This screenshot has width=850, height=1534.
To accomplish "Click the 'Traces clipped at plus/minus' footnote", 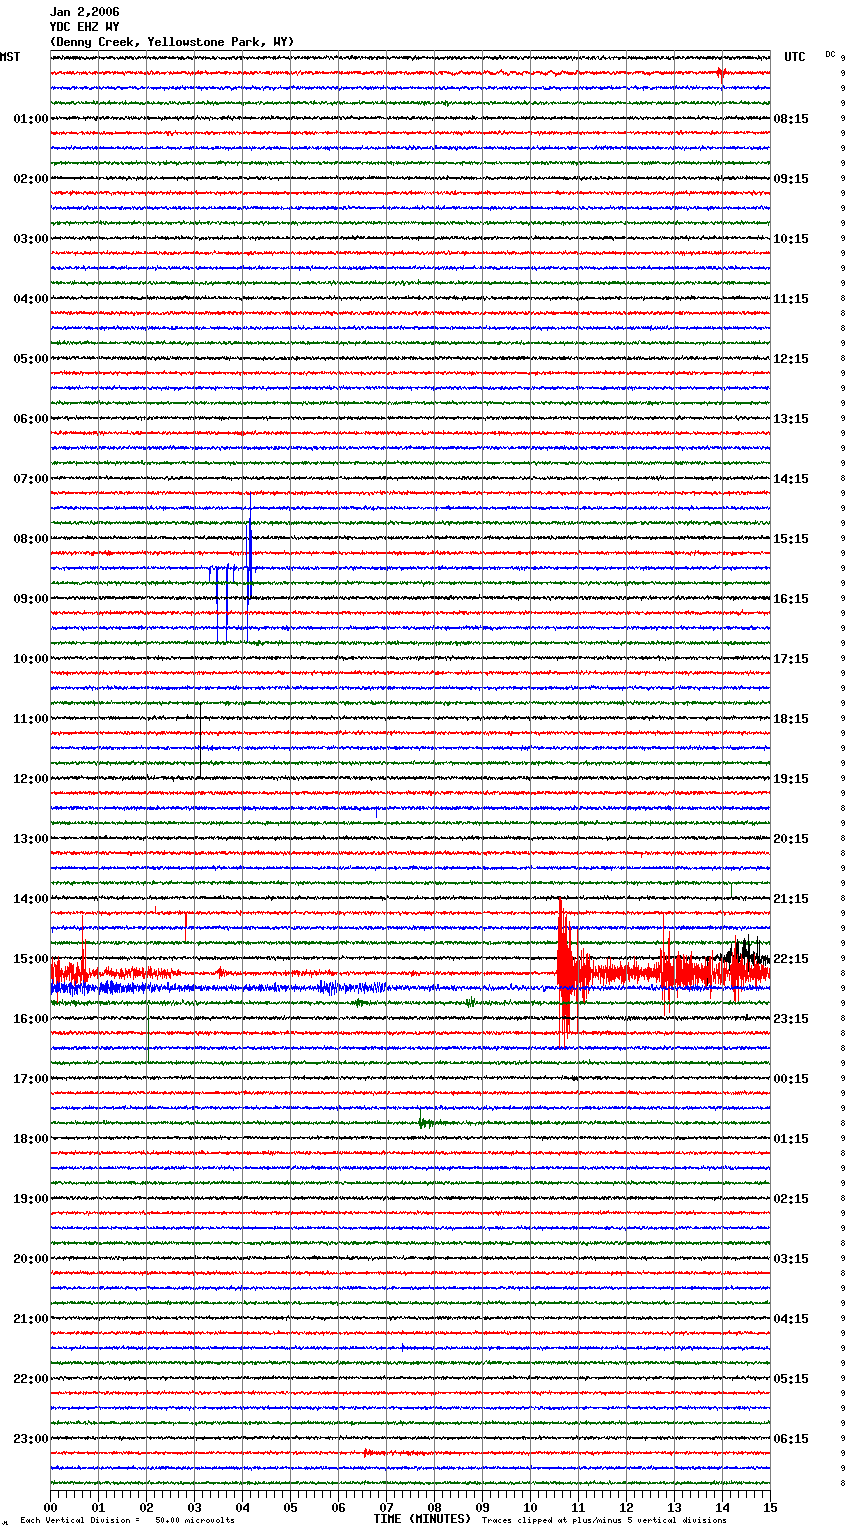I will [x=604, y=1521].
